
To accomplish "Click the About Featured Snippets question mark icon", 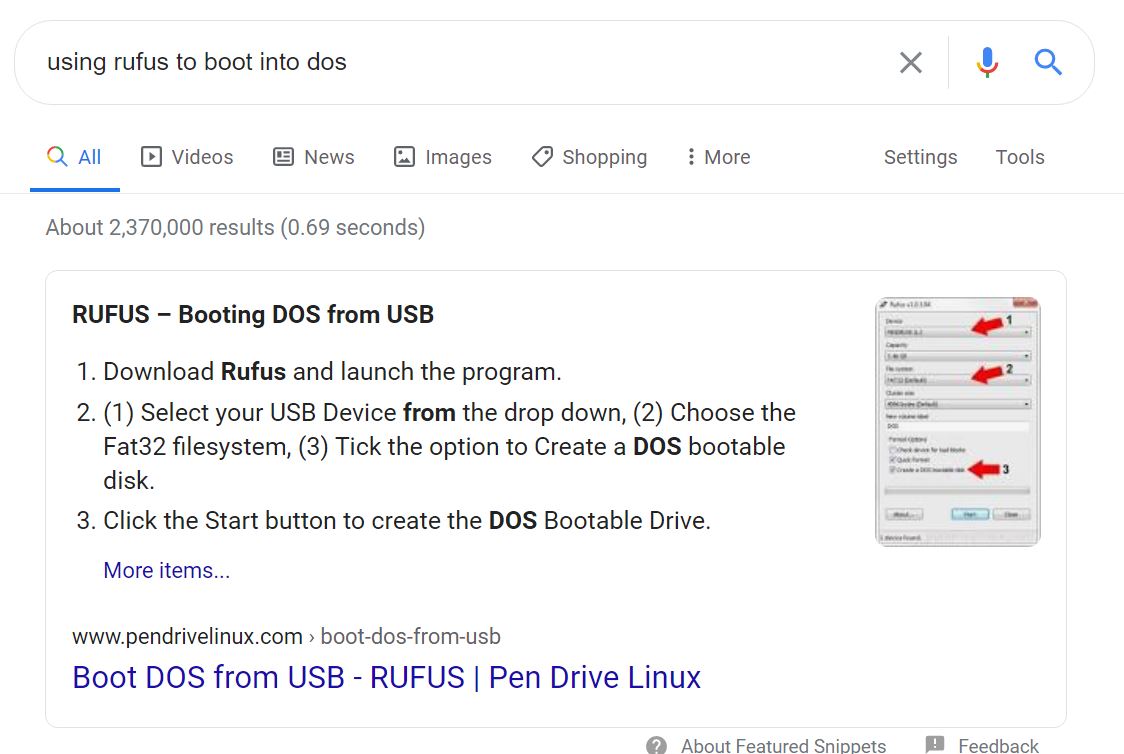I will 656,745.
